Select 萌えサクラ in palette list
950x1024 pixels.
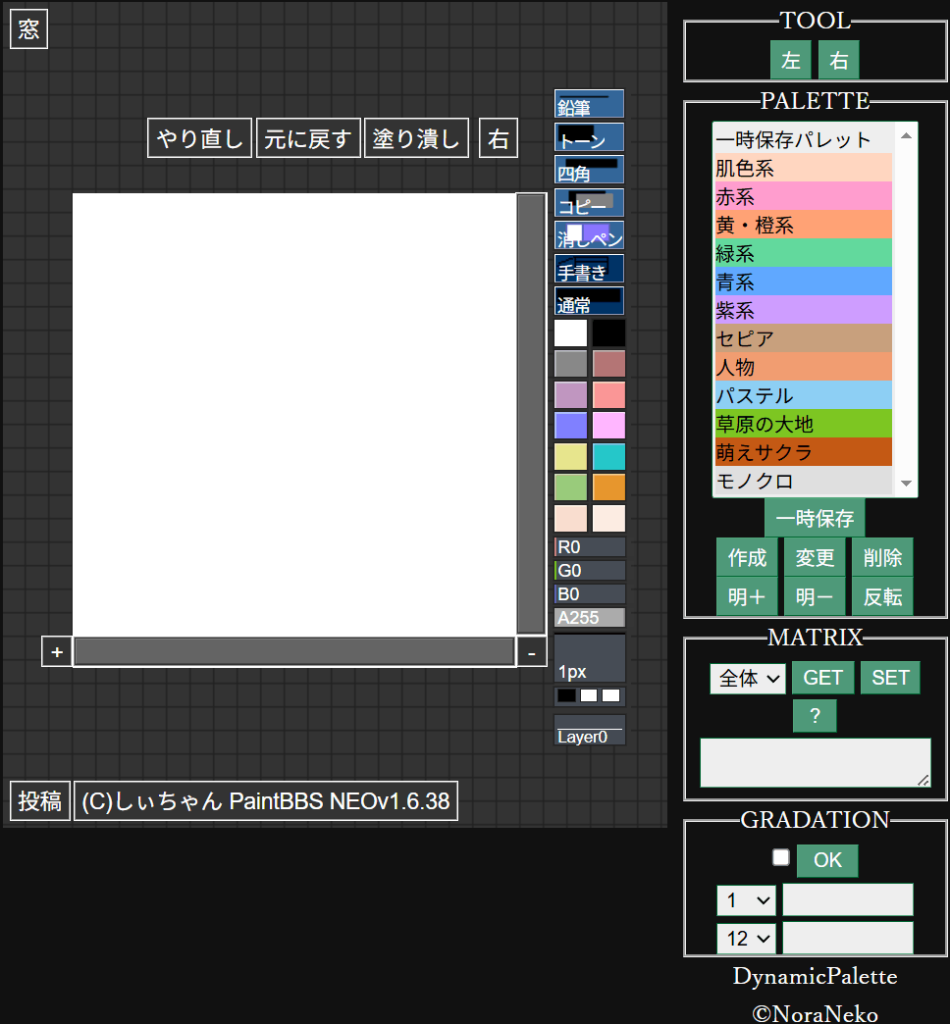(803, 452)
